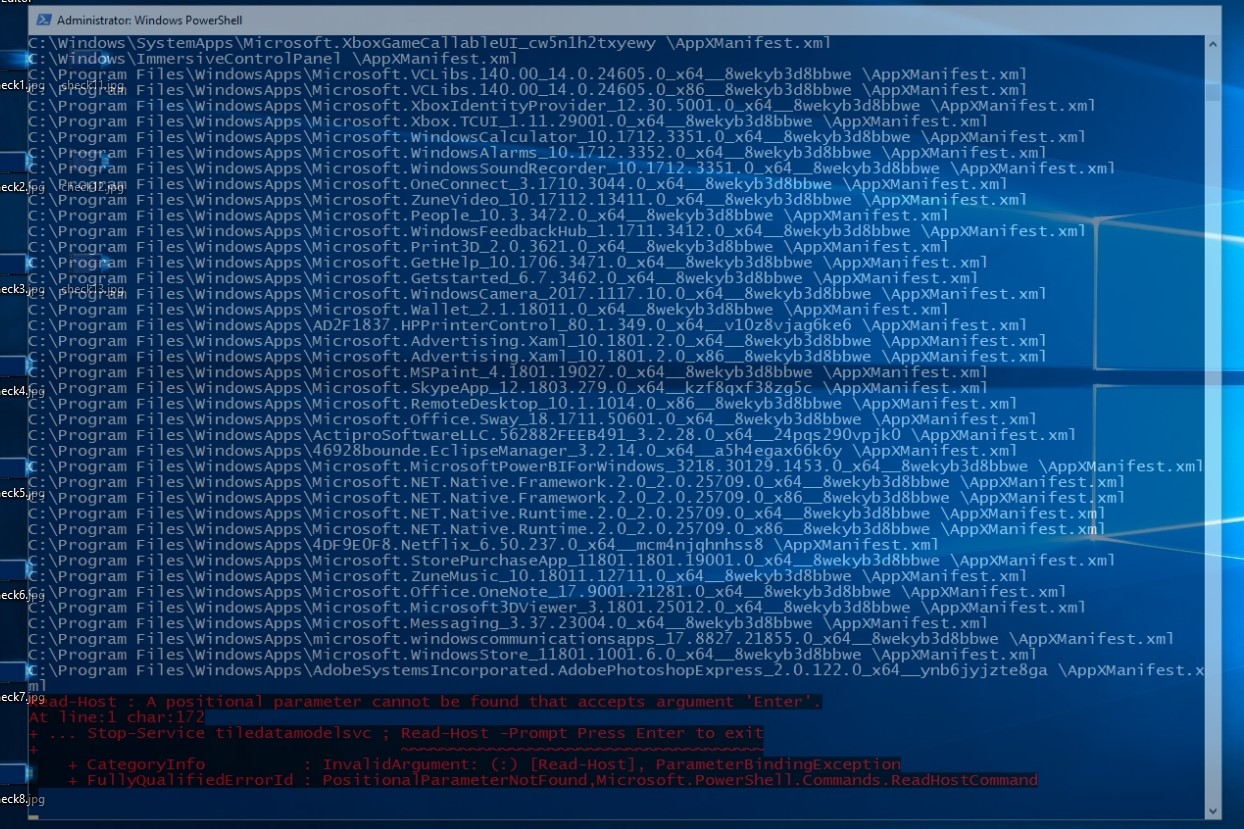Select the WindowsCamera manifest path line

pyautogui.click(x=537, y=294)
